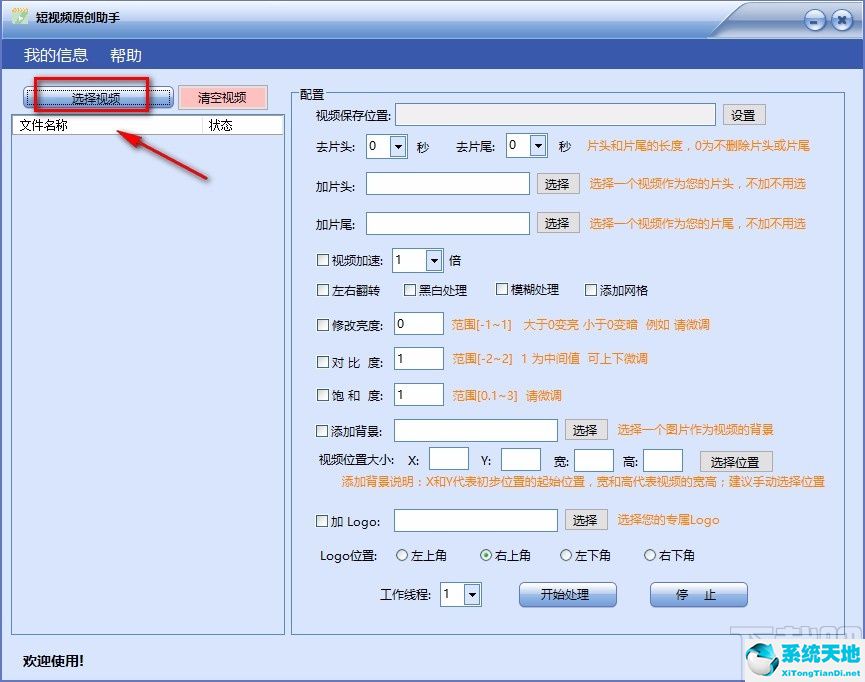Viewport: 865px width, 682px height.
Task: Click the app icon in the title bar
Action: click(x=20, y=16)
